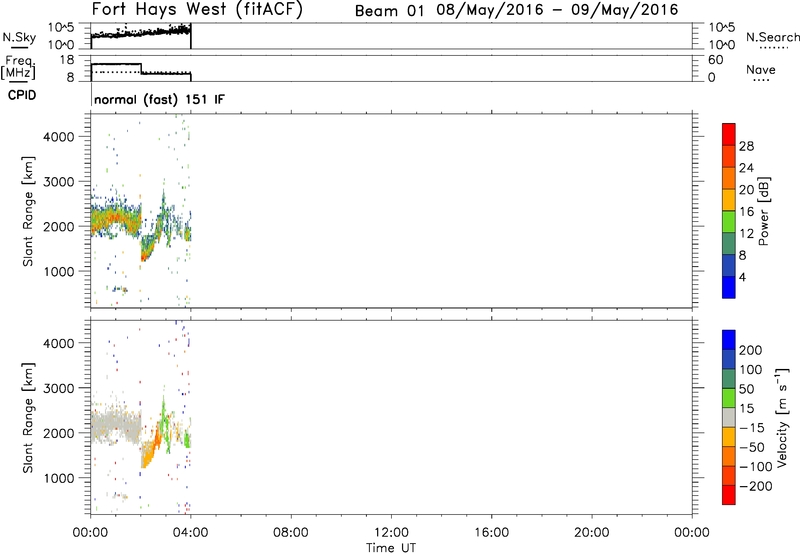This screenshot has width=800, height=554.
Task: Click the 'Slant Range [km]' label of power panel
Action: 28,211
